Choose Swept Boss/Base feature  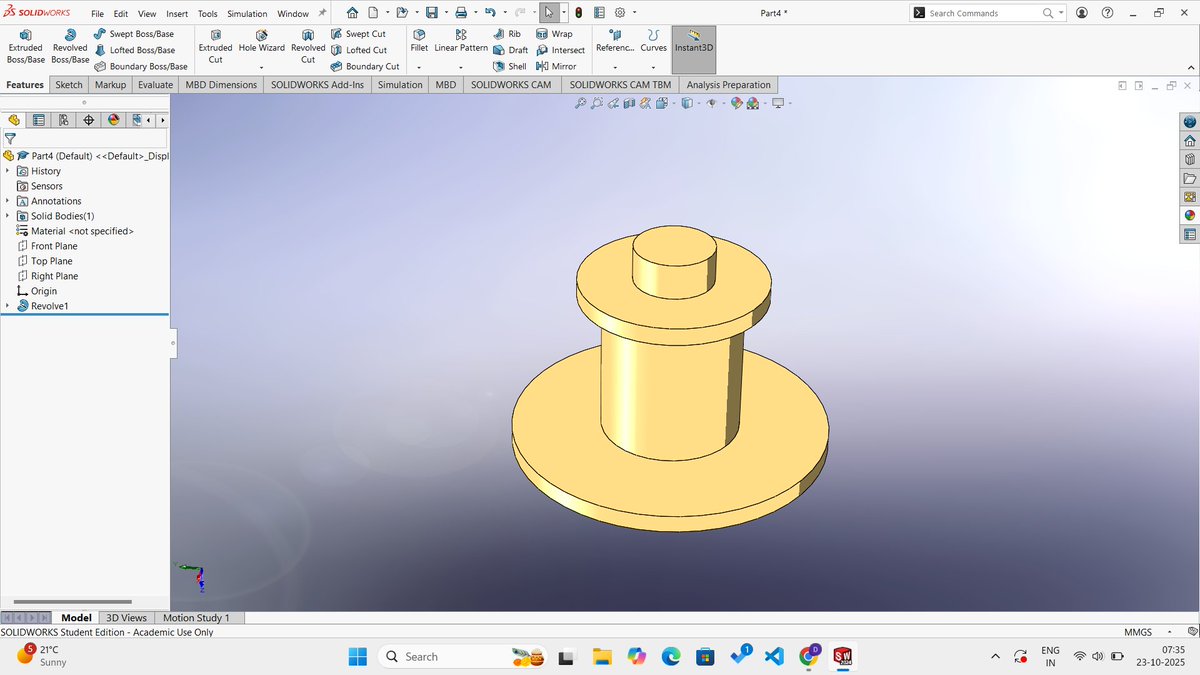click(x=133, y=34)
